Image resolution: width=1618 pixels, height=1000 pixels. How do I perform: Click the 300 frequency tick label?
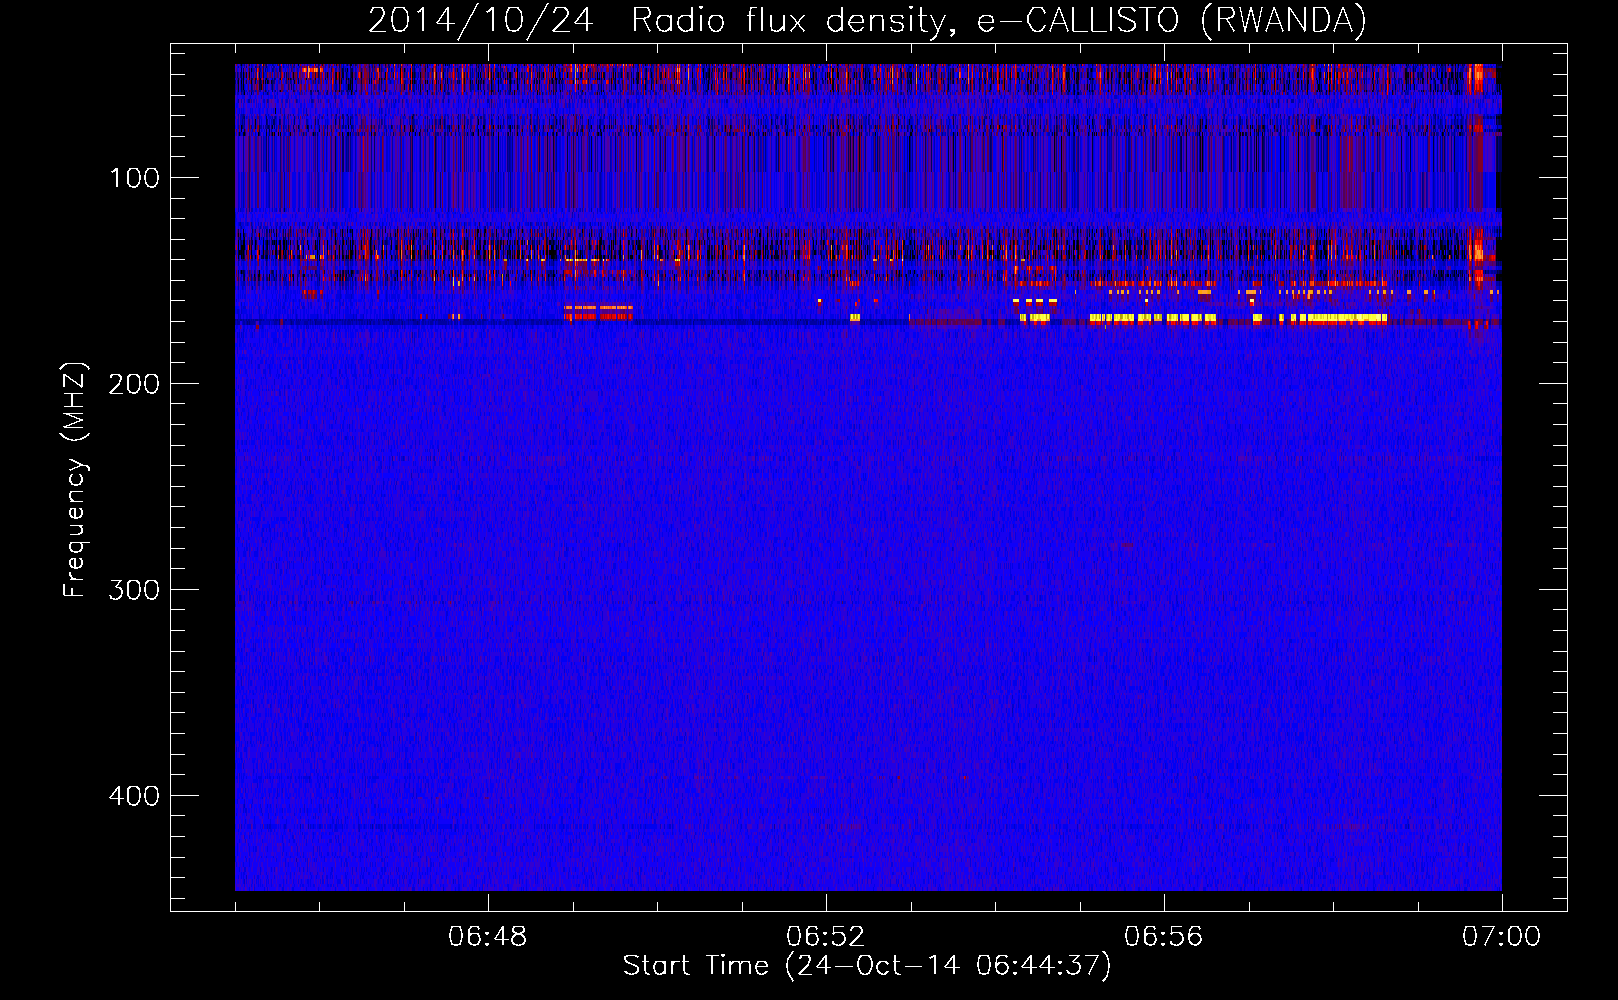click(x=134, y=591)
